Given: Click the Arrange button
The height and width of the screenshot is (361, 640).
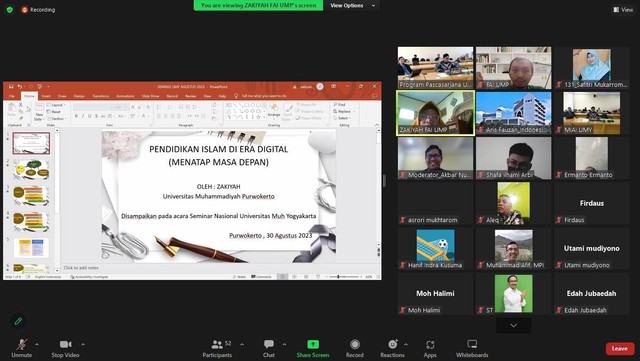Looking at the screenshot, I should 274,110.
